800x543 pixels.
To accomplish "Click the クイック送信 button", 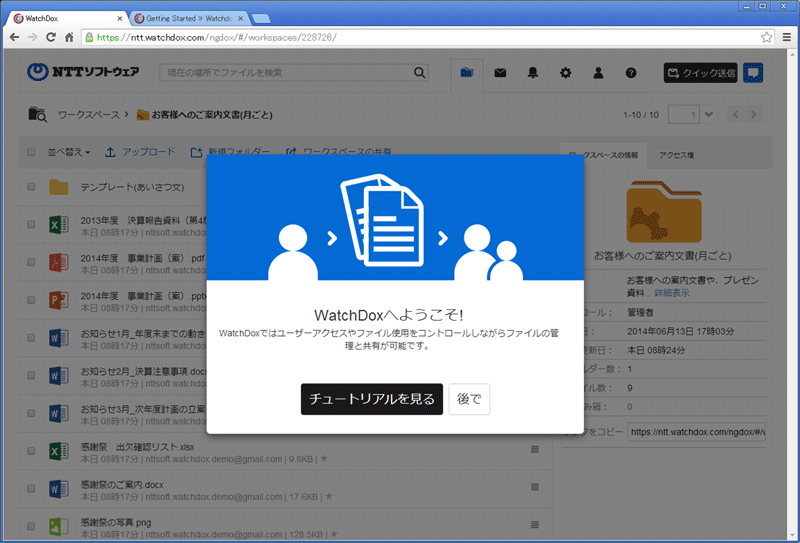I will [x=701, y=73].
